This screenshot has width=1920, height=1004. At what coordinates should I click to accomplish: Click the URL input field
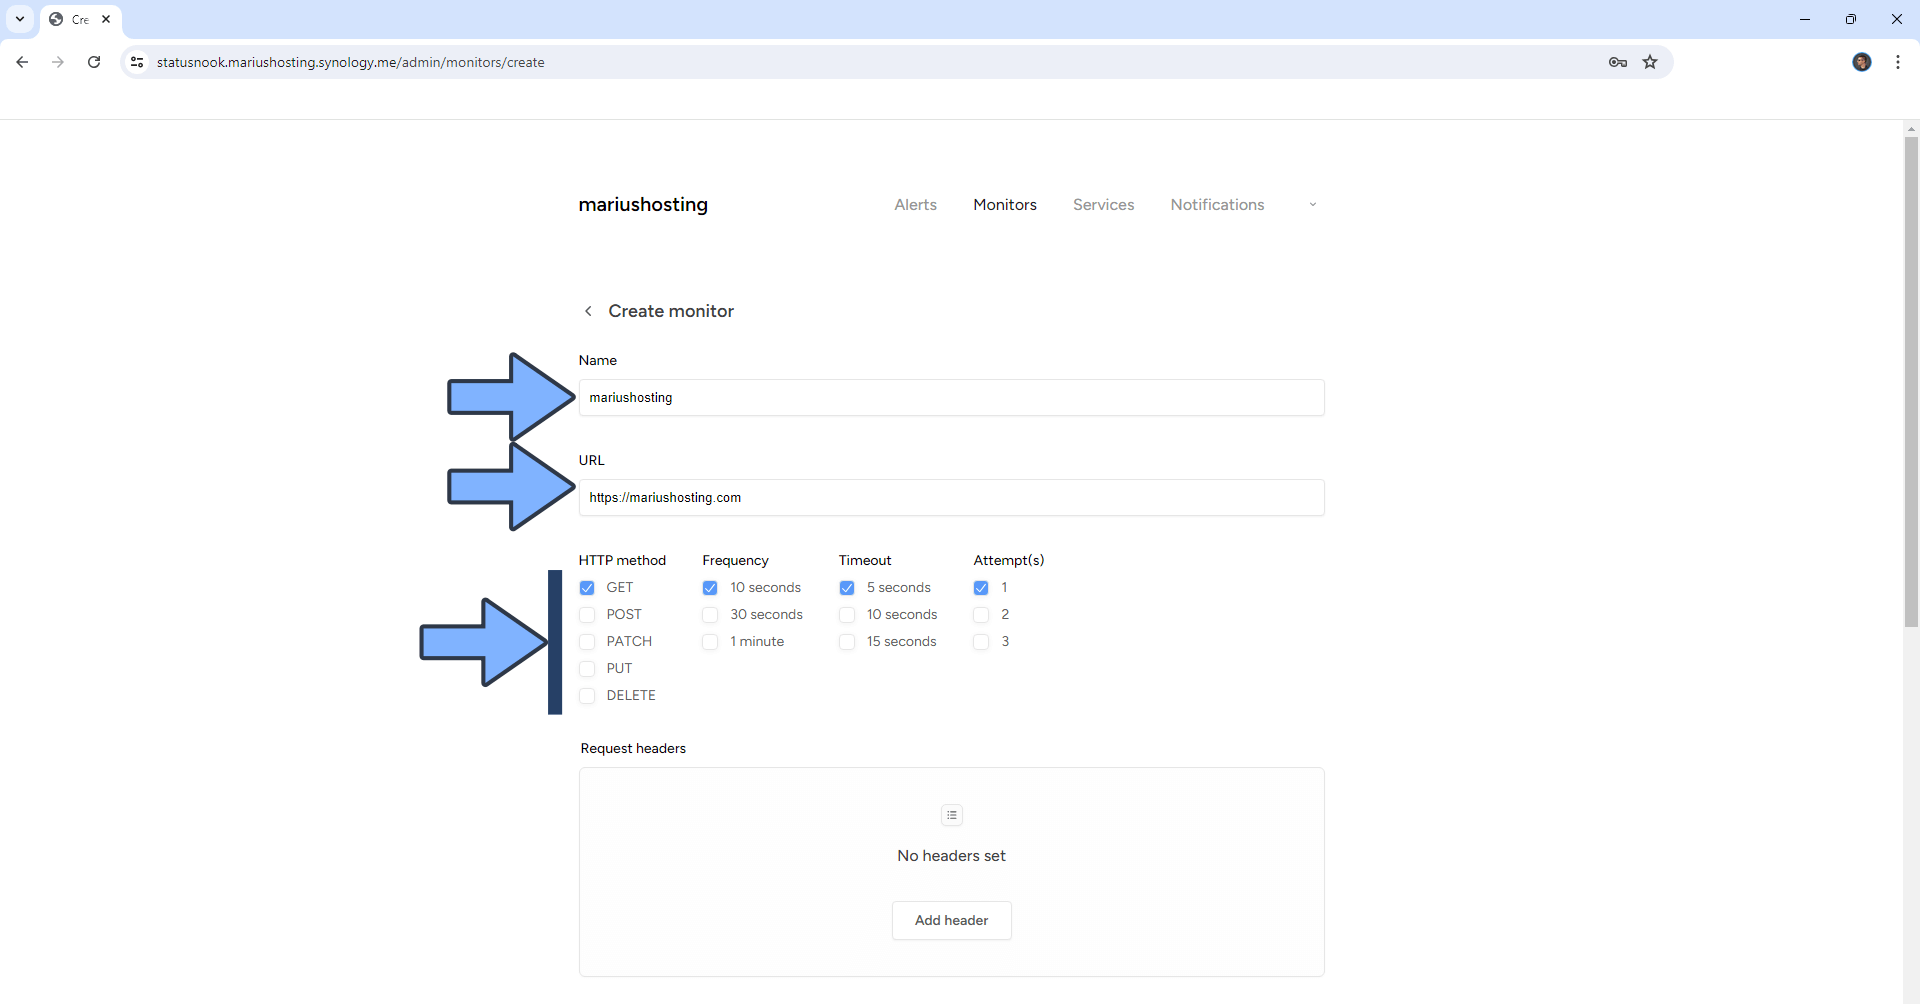[951, 497]
